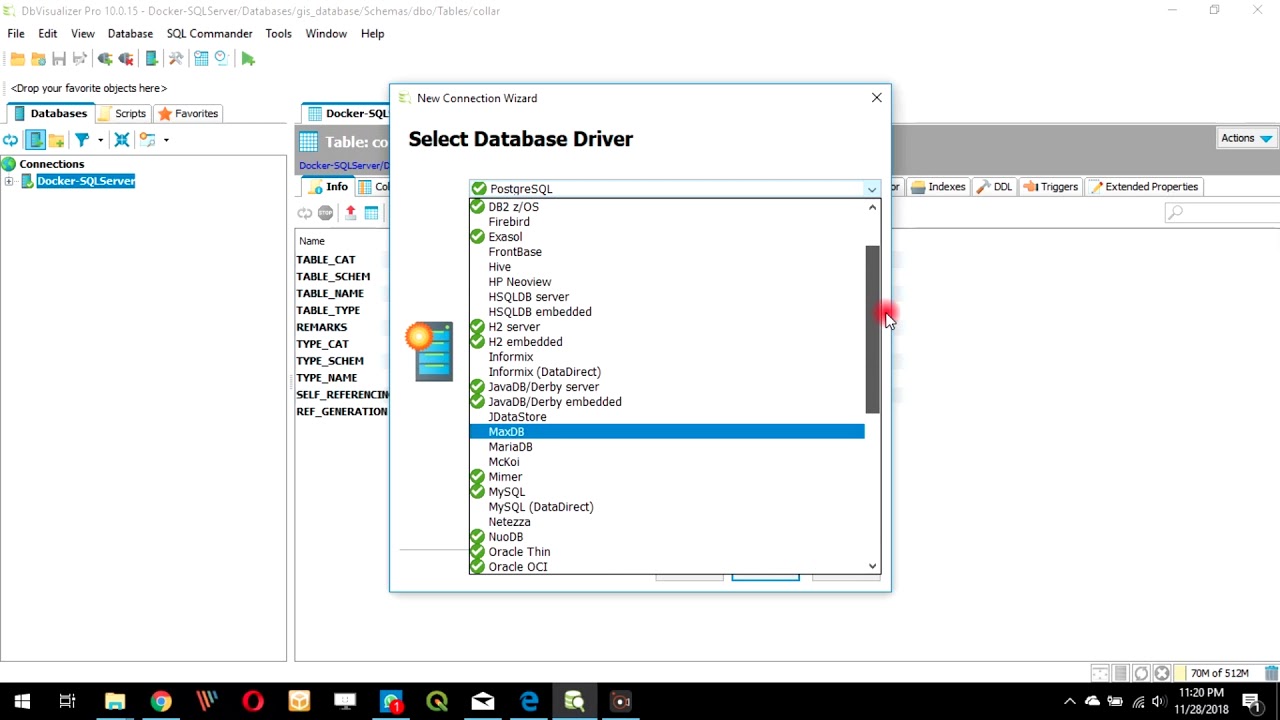1280x720 pixels.
Task: Close the New Connection Wizard dialog
Action: (x=877, y=98)
